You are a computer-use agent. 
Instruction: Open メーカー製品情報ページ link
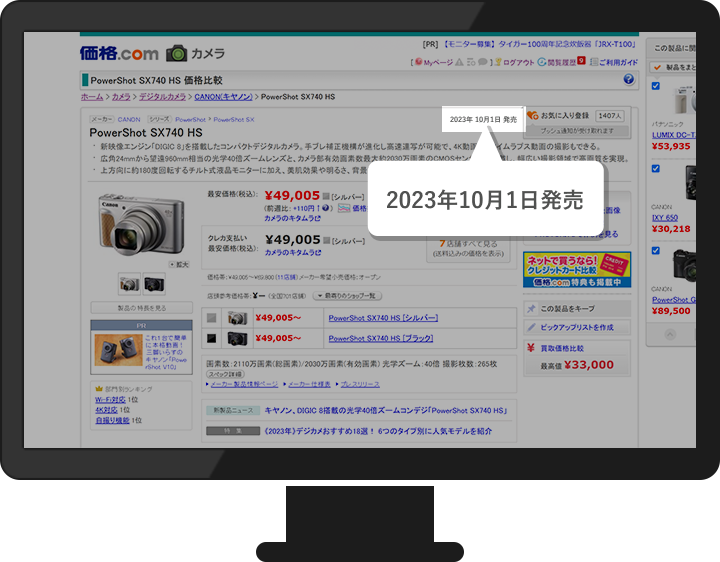244,384
